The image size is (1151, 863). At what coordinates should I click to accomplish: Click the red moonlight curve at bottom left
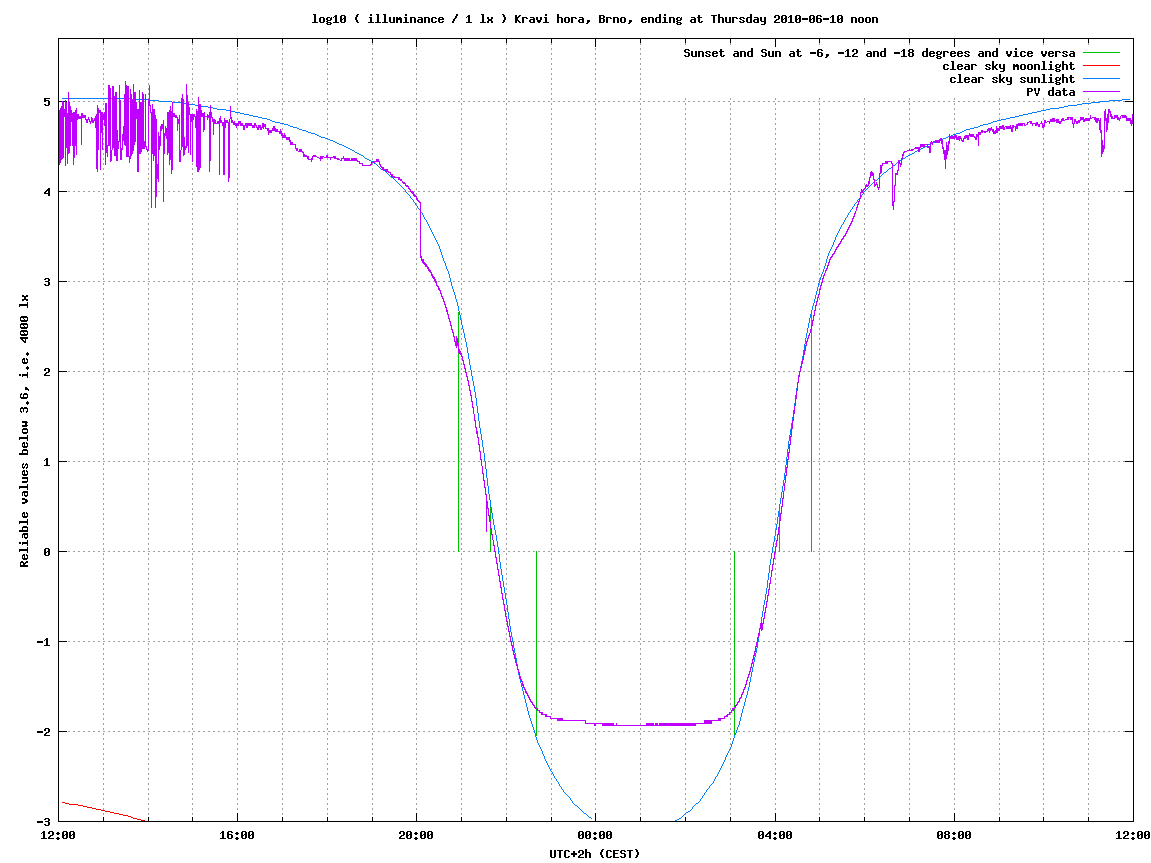(x=103, y=811)
